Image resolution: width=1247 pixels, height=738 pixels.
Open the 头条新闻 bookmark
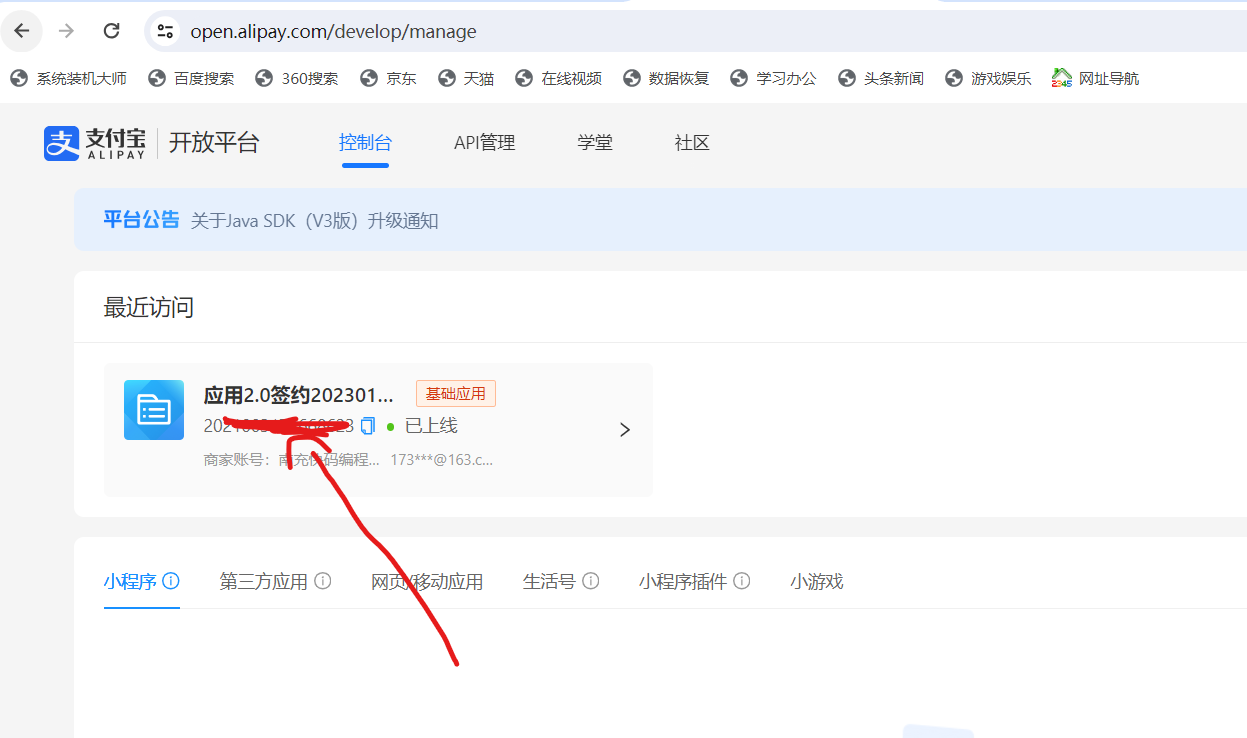[x=881, y=78]
